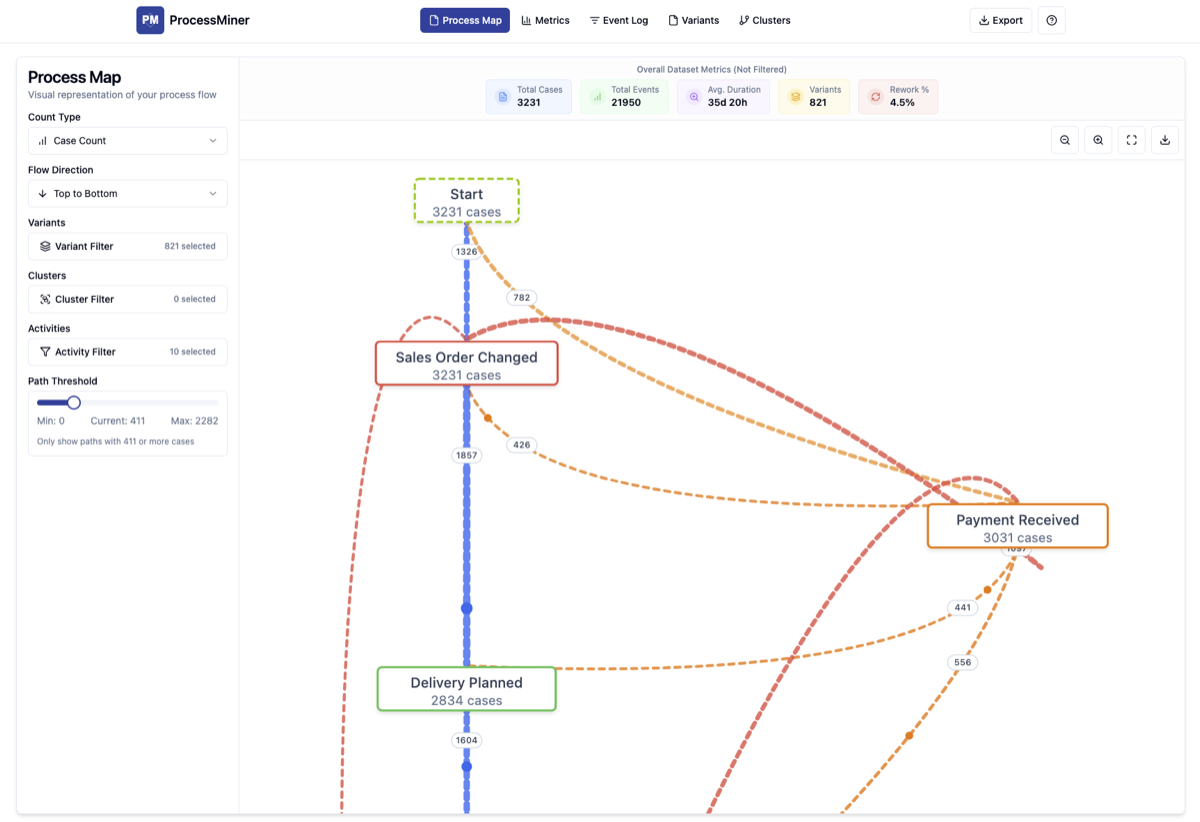The height and width of the screenshot is (822, 1200).
Task: Toggle fullscreen view of process map
Action: point(1131,140)
